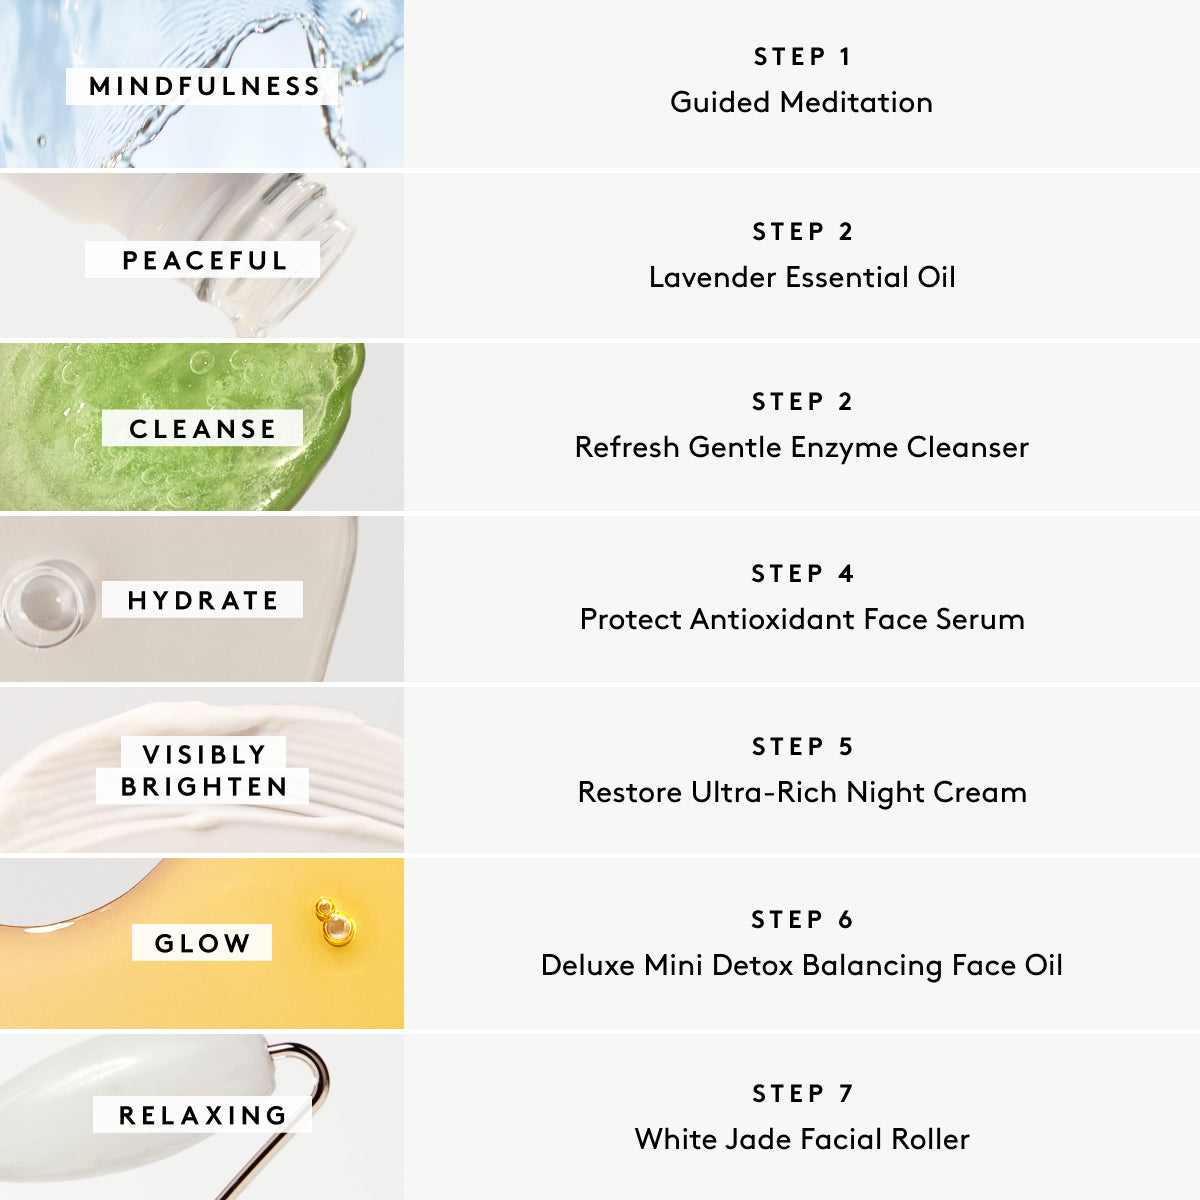Open Deluxe Mini Detox Balancing Face Oil

point(801,965)
